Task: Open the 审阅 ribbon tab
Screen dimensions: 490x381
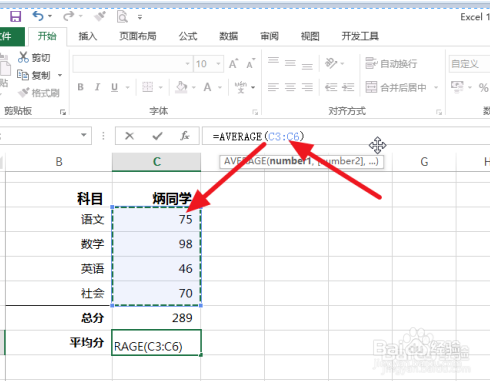Action: click(269, 36)
